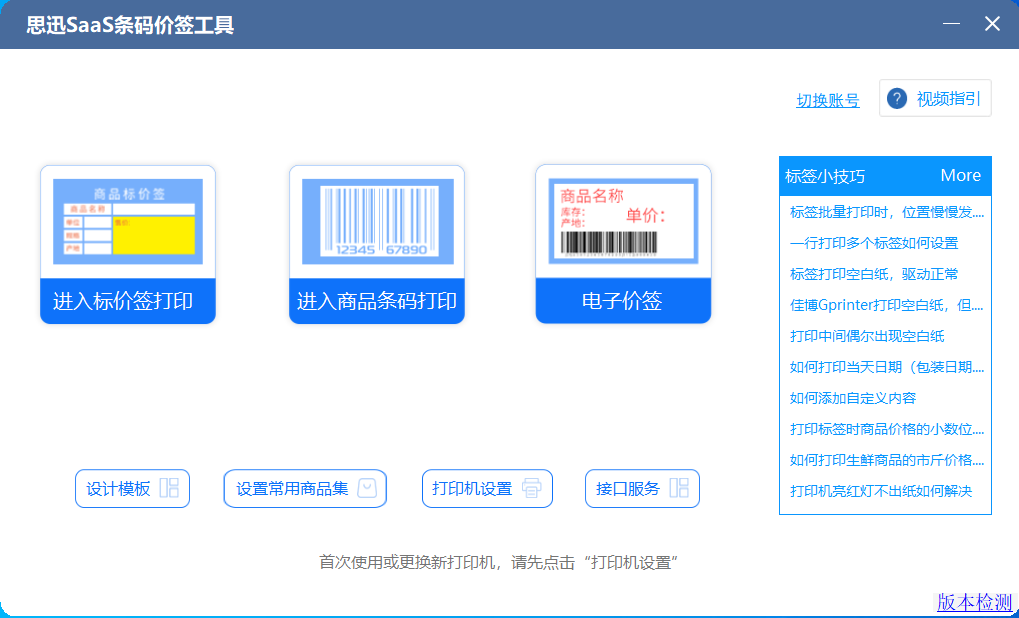Click 版本检测 version check link
This screenshot has width=1019, height=618.
click(975, 602)
